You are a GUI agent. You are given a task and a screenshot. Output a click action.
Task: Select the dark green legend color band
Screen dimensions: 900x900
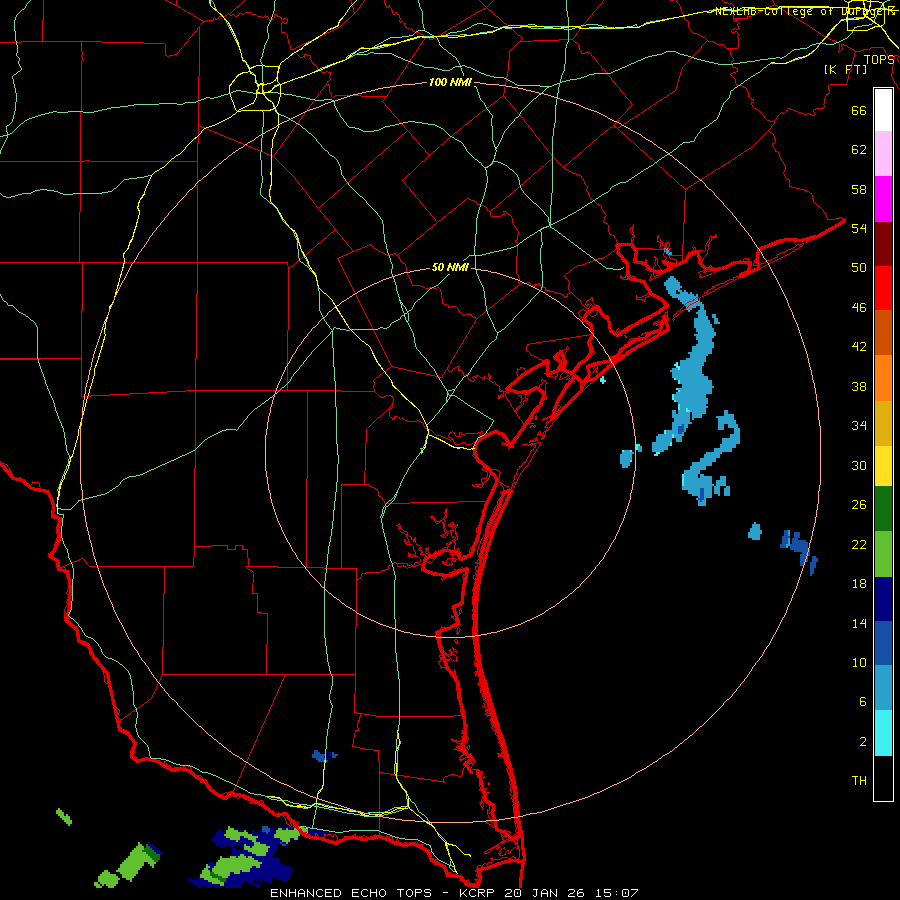tap(883, 509)
